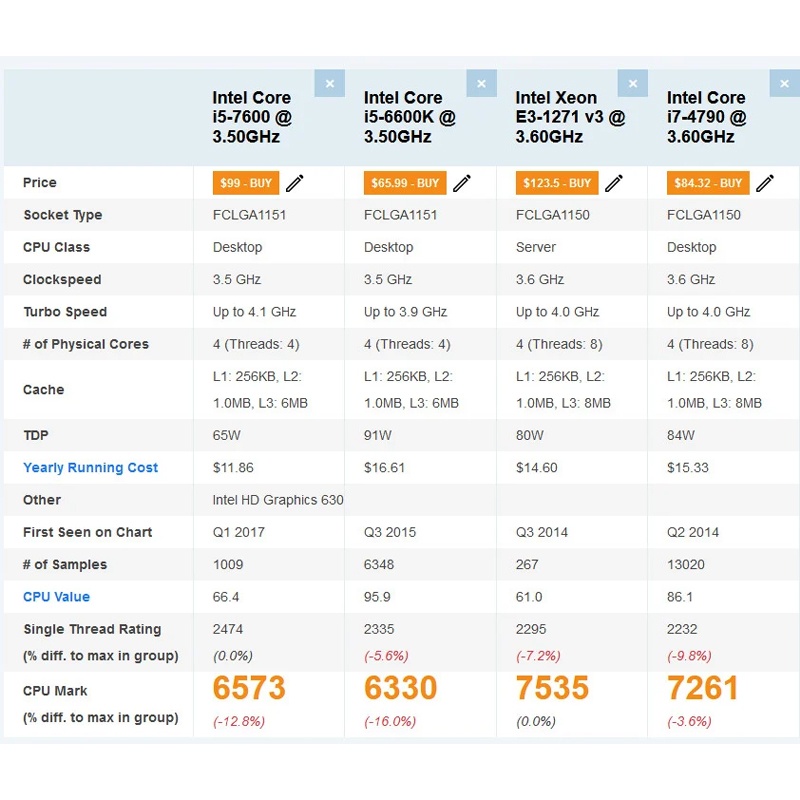800x800 pixels.
Task: Click the 84W TDP value
Action: 681,436
